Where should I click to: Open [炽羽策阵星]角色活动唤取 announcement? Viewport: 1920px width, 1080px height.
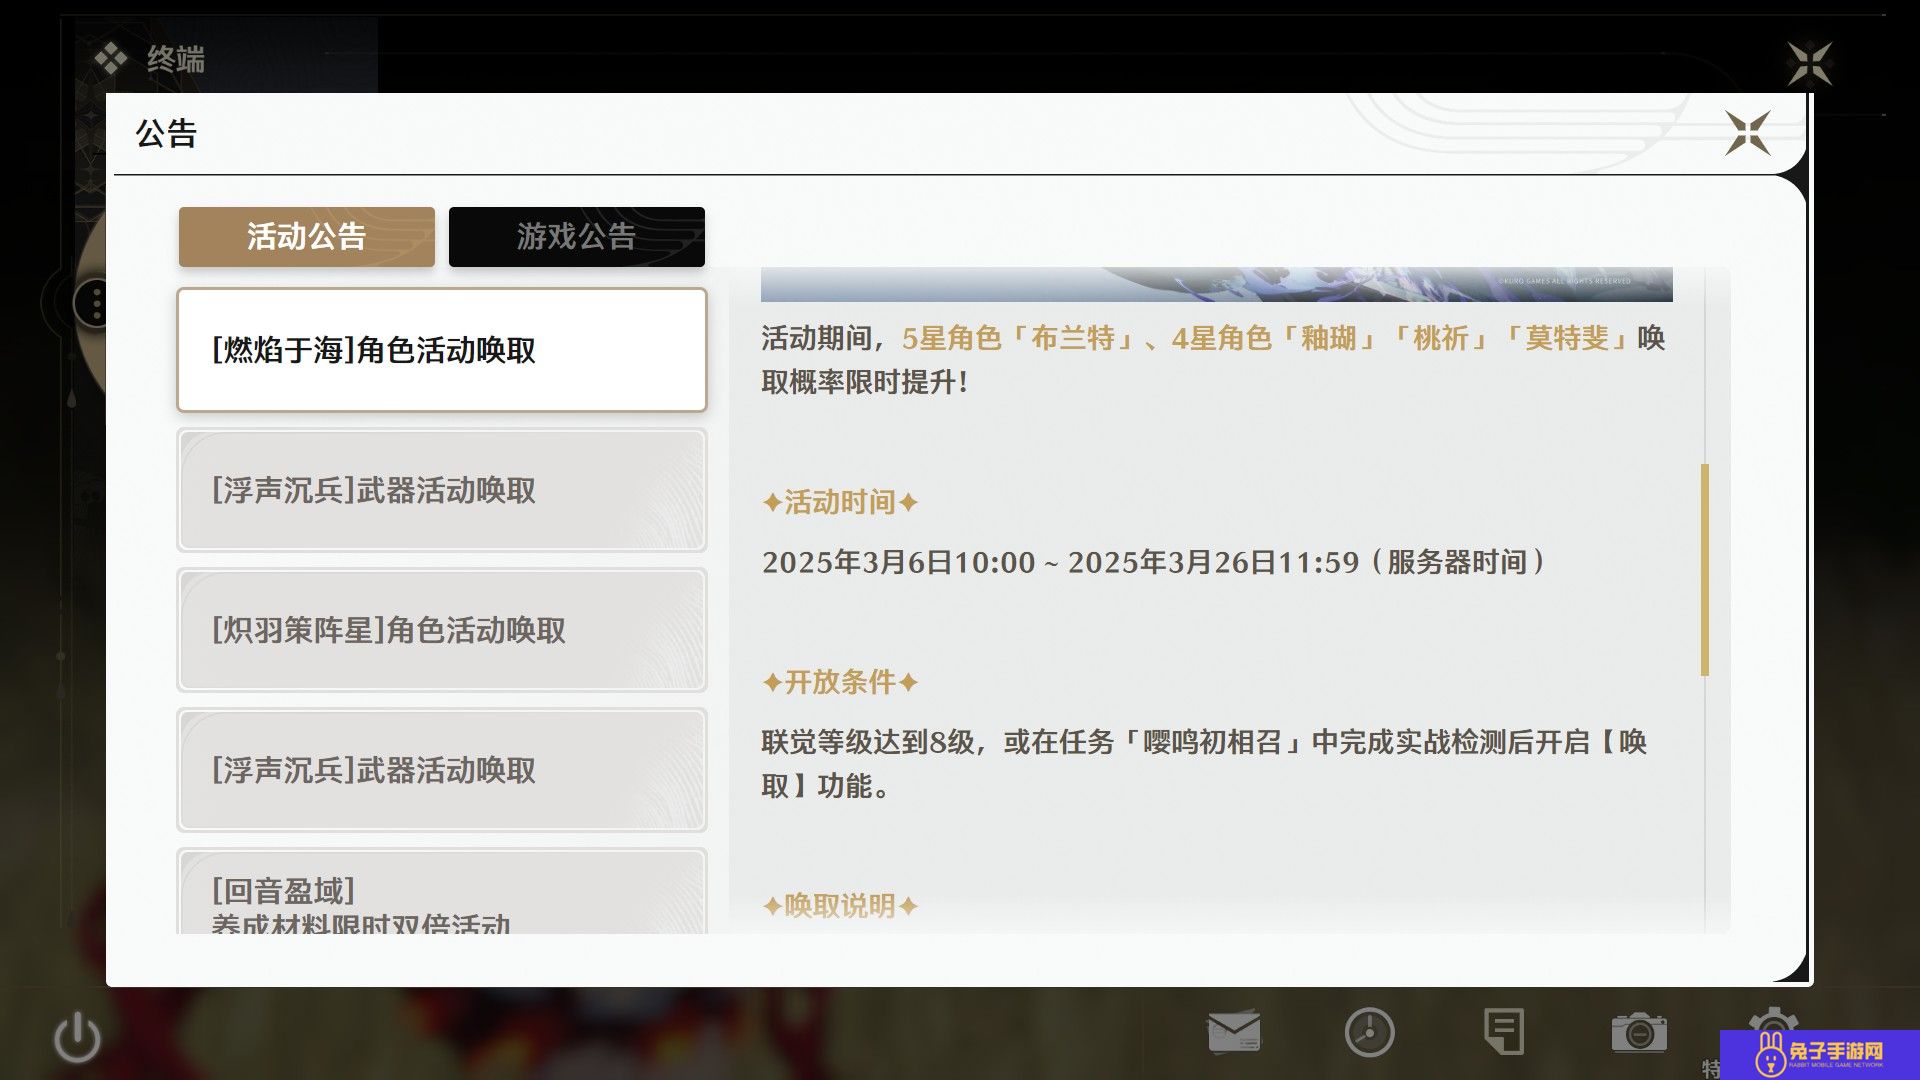tap(442, 630)
